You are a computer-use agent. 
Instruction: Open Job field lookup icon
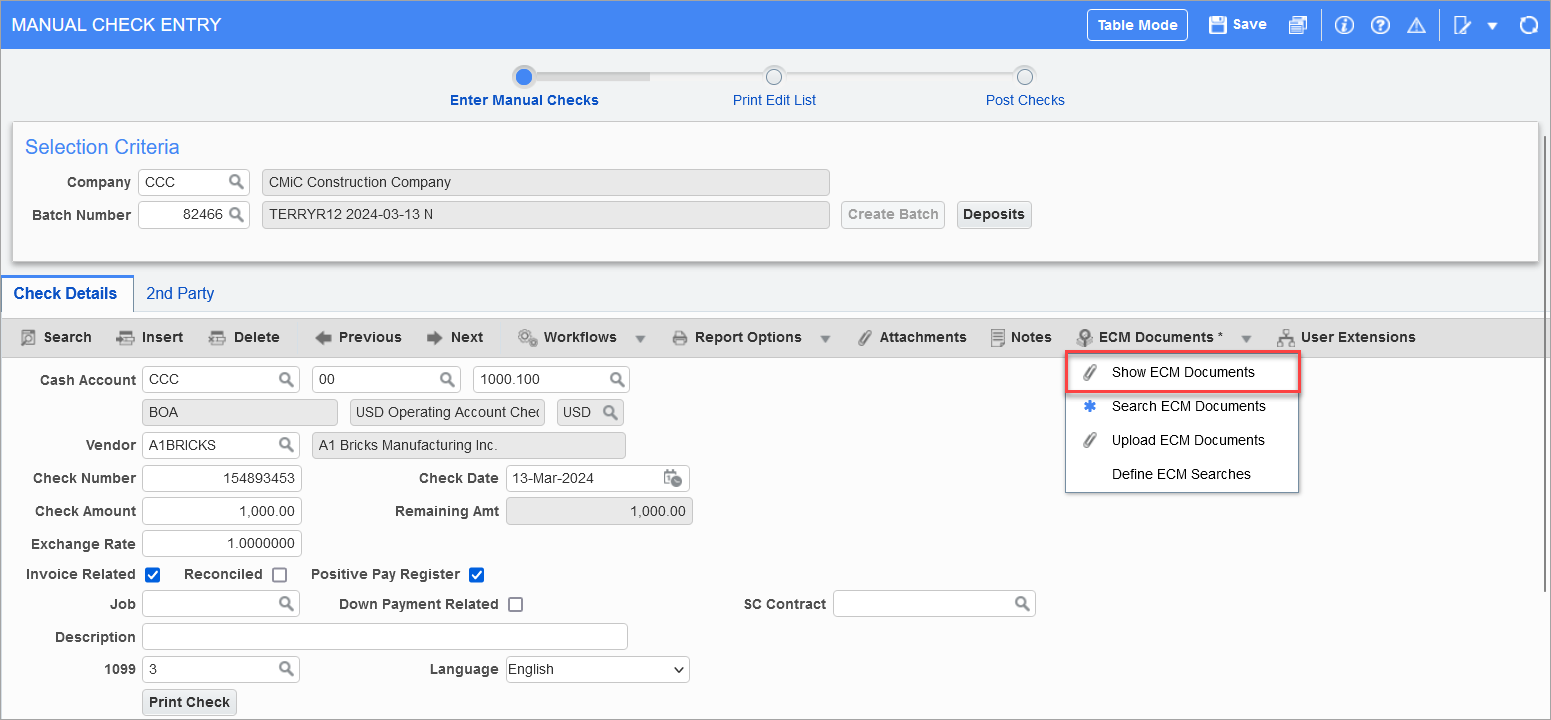tap(286, 604)
